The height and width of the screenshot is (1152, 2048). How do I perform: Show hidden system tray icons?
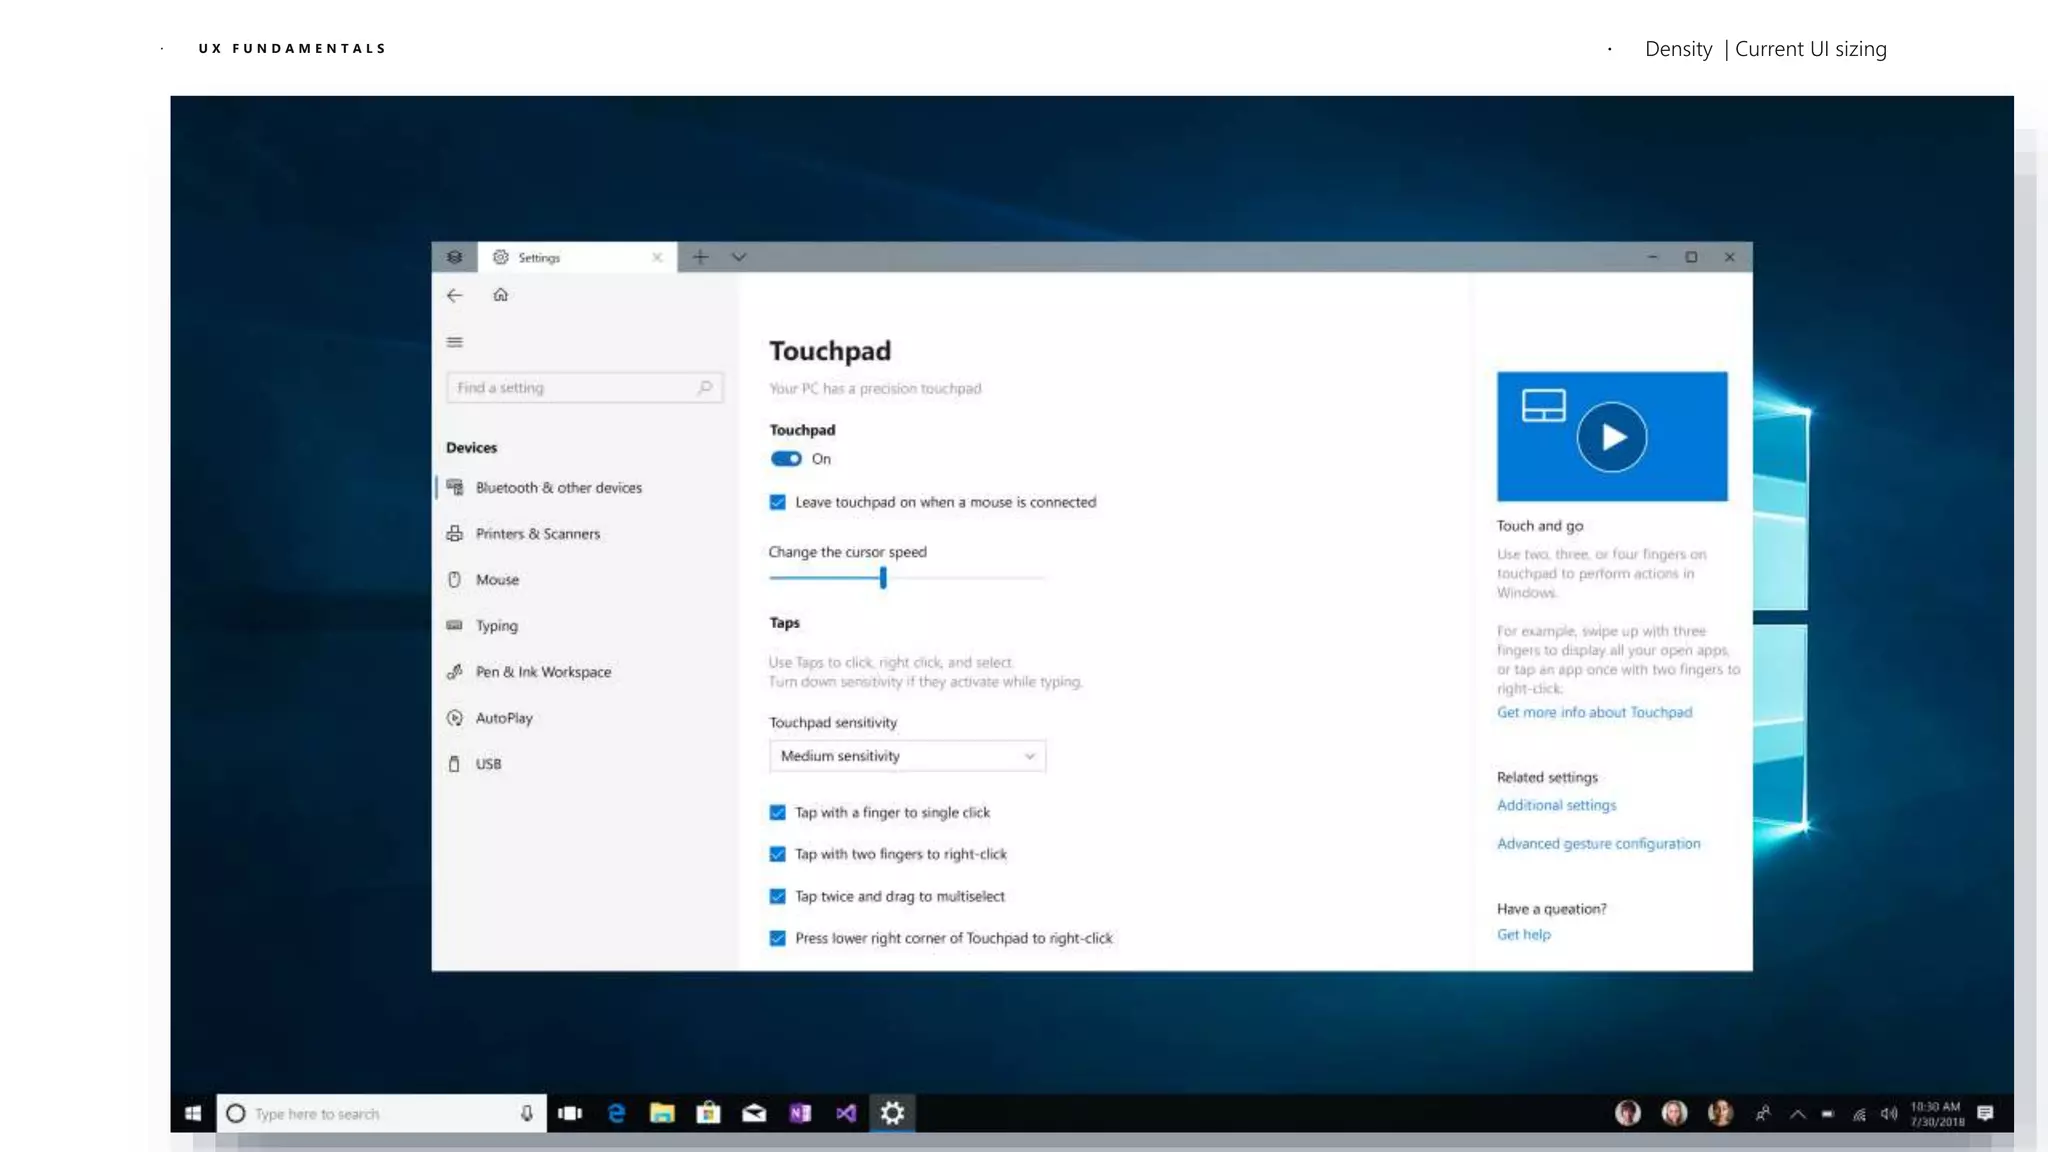[1797, 1114]
